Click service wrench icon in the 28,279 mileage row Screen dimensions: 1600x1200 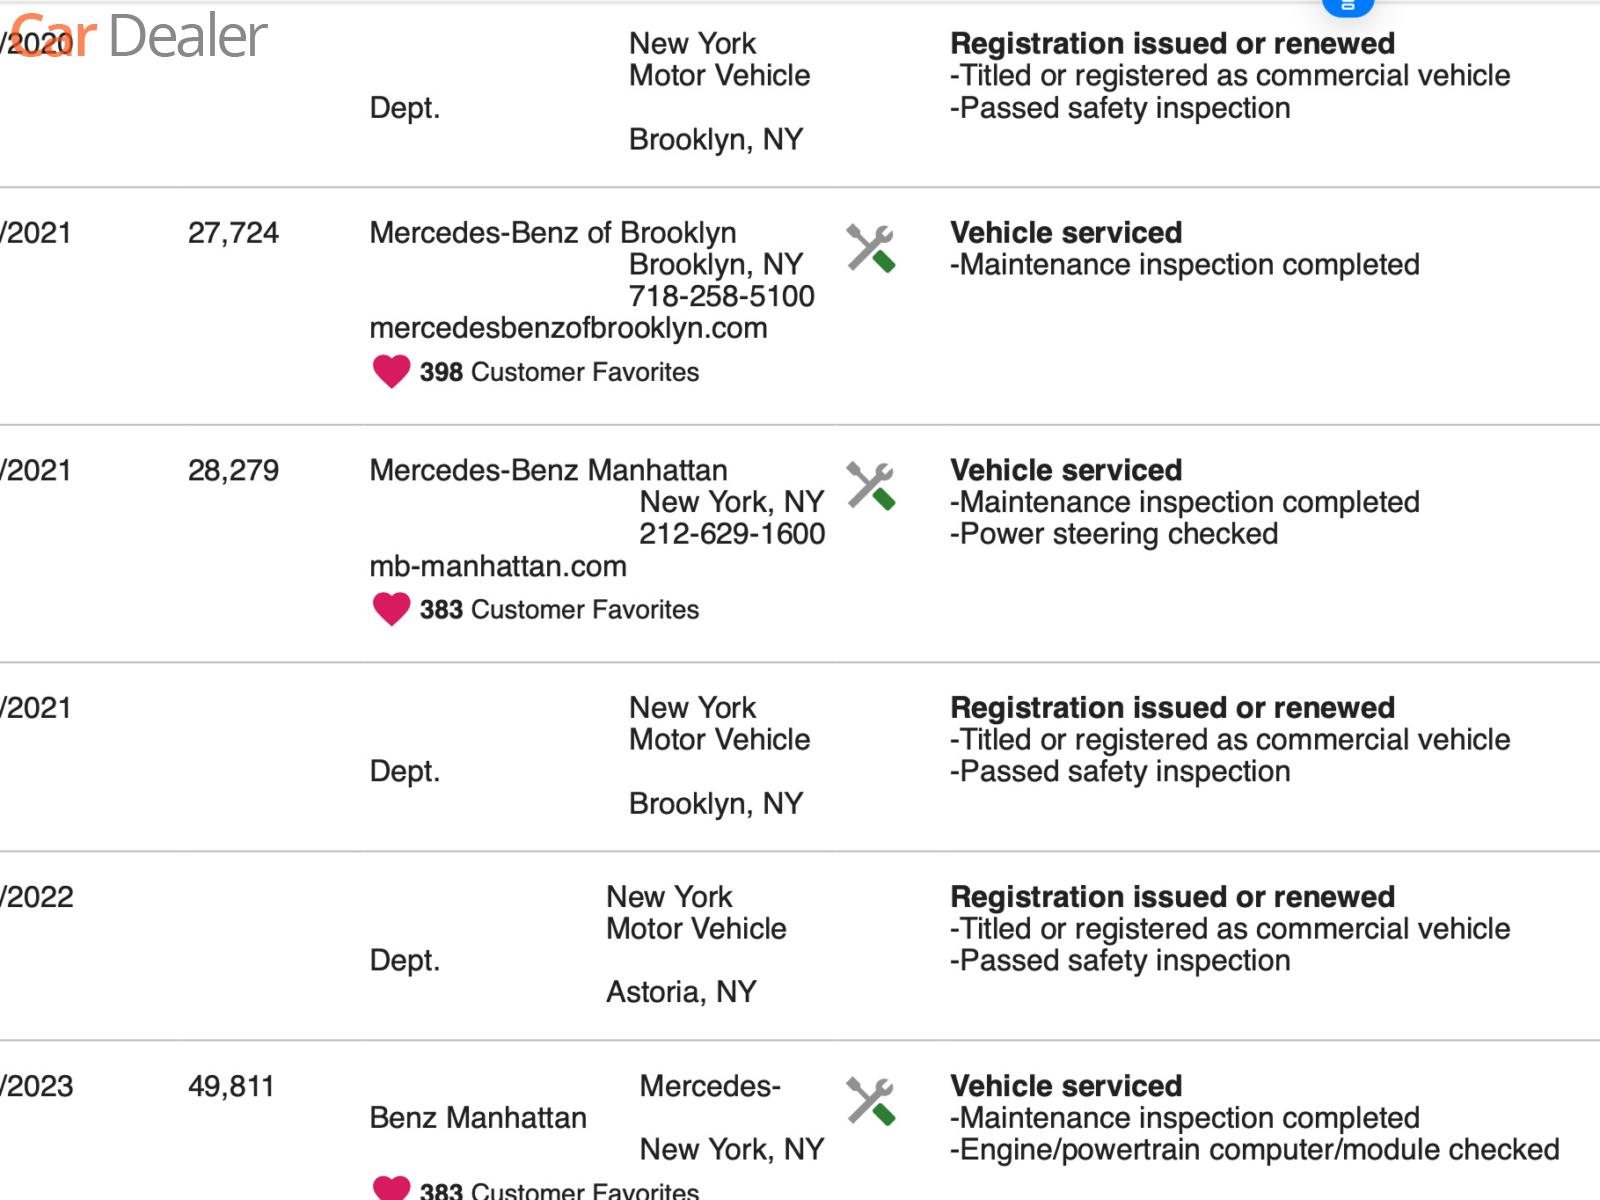(870, 486)
